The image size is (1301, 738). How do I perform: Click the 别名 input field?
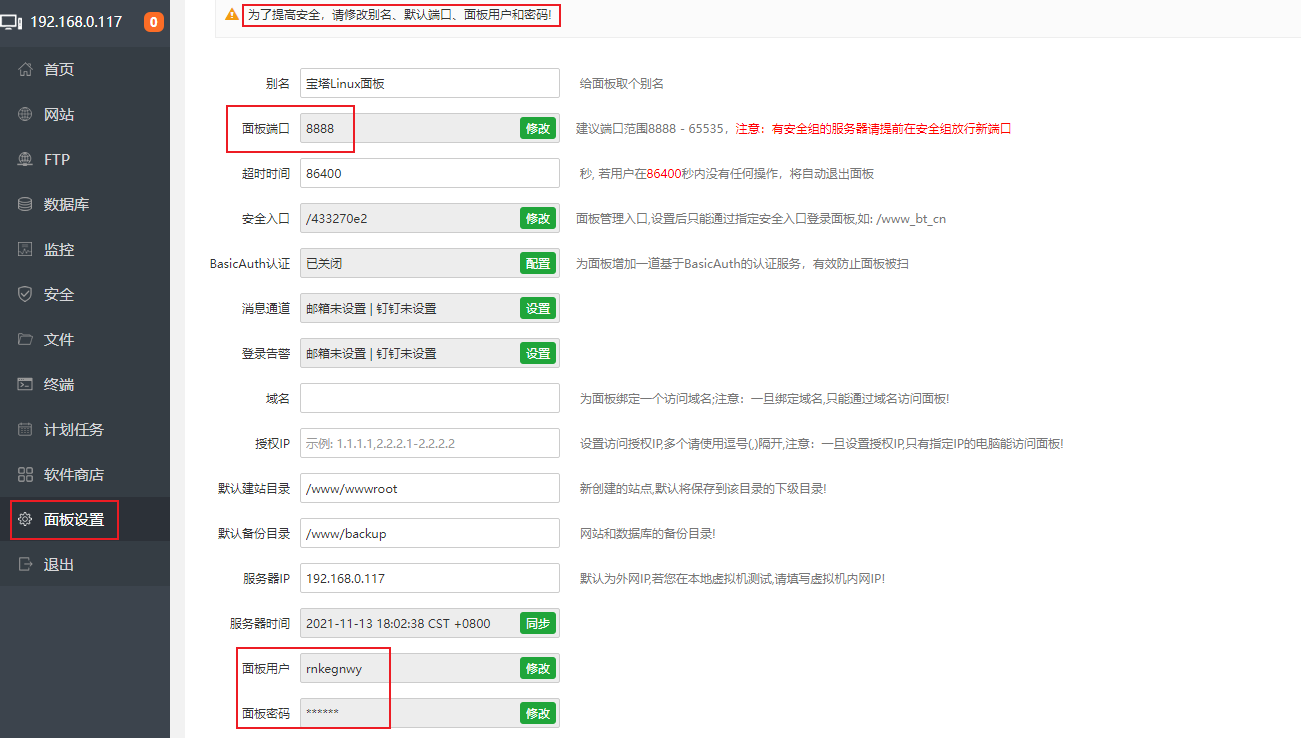(x=429, y=83)
